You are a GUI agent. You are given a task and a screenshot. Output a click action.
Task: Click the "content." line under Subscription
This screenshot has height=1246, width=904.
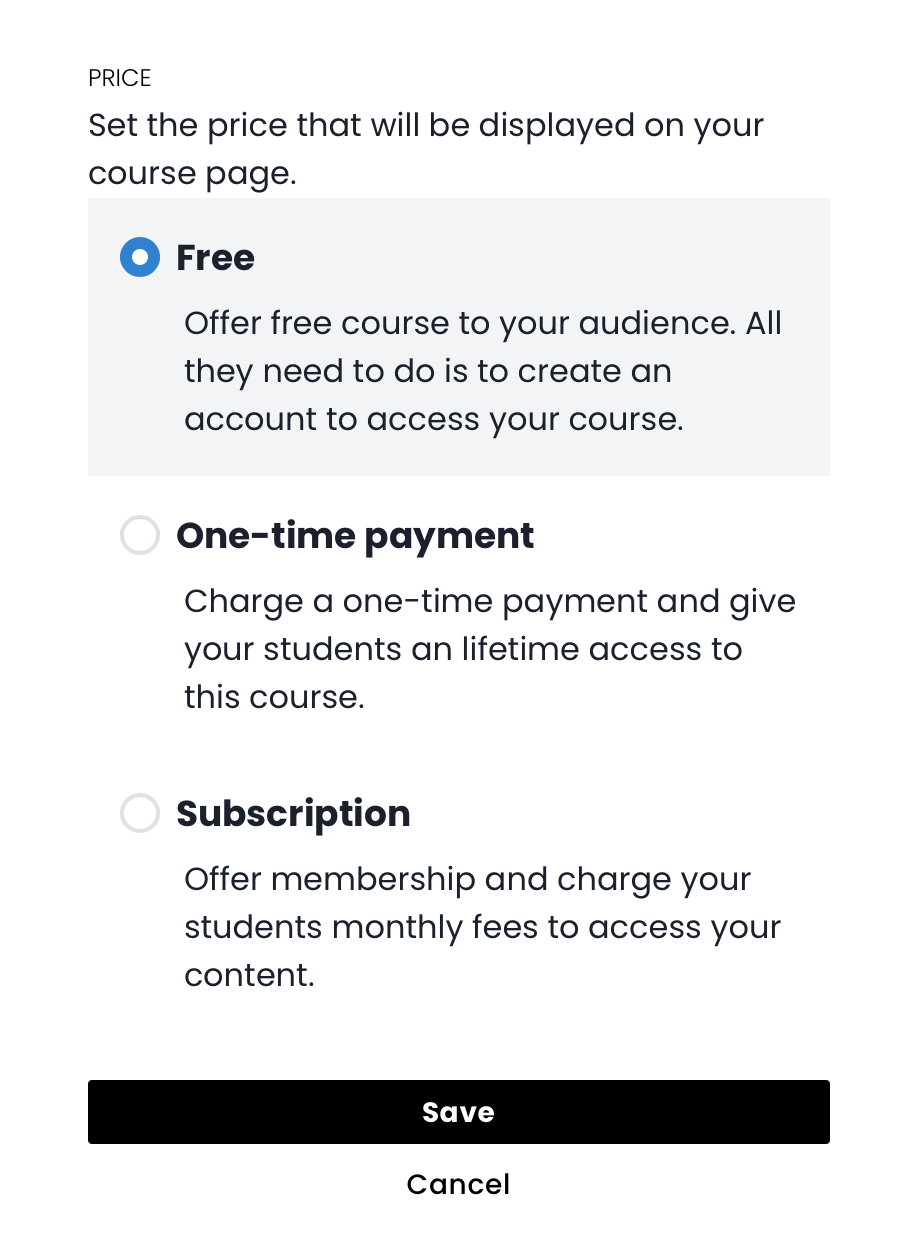[x=249, y=975]
